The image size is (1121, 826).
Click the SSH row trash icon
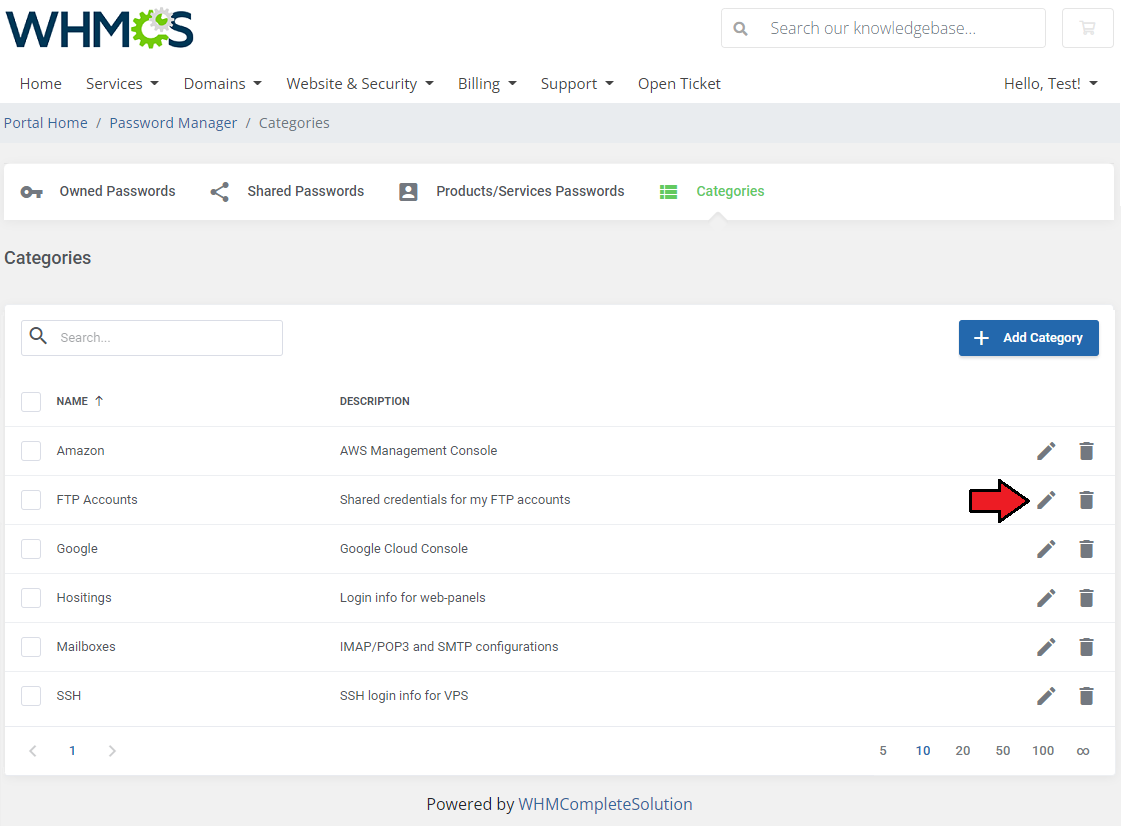[1086, 696]
